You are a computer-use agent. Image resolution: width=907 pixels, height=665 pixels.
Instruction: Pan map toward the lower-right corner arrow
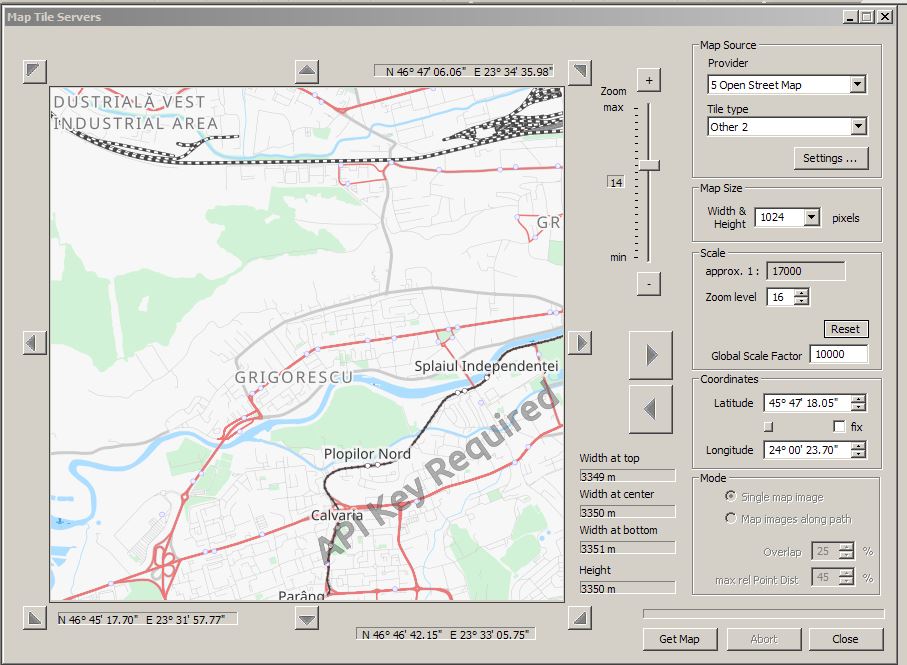(x=580, y=618)
